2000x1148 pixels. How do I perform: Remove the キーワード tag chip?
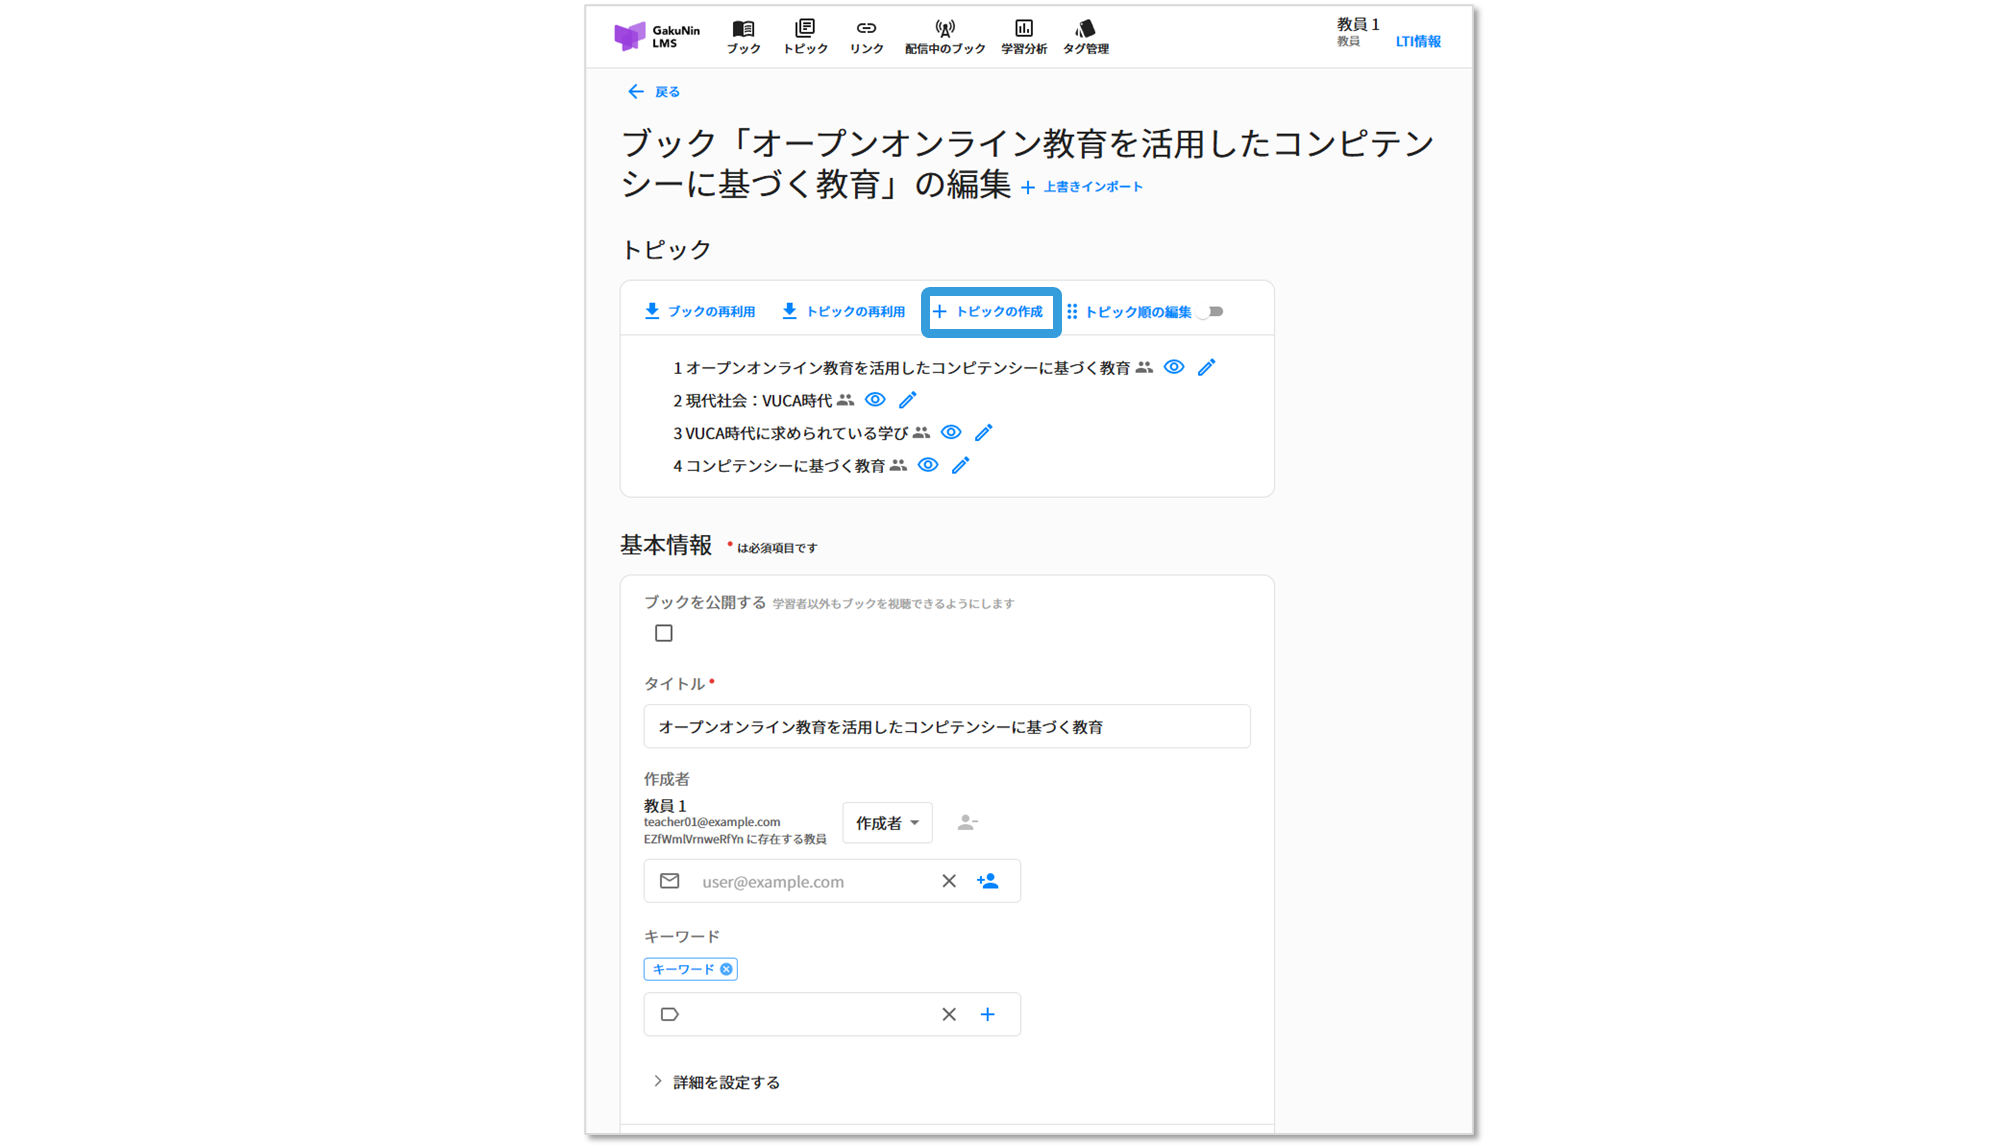(727, 969)
